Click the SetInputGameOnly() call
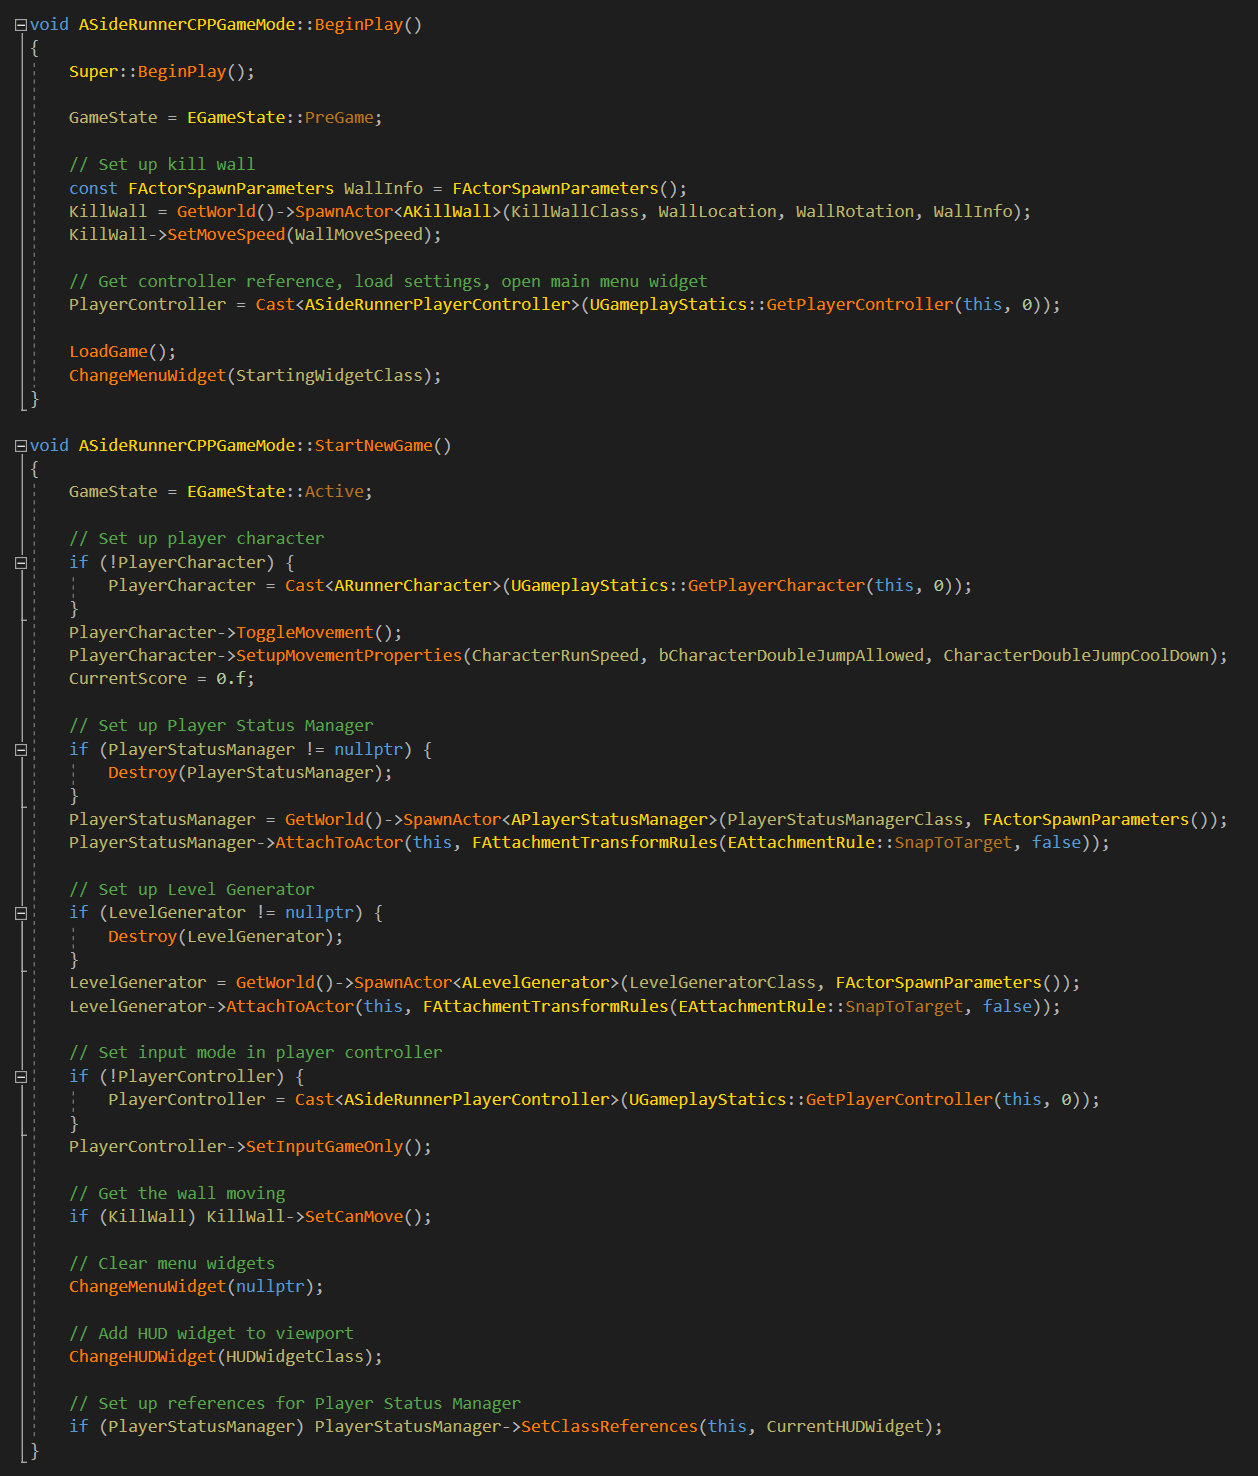 pos(339,1147)
